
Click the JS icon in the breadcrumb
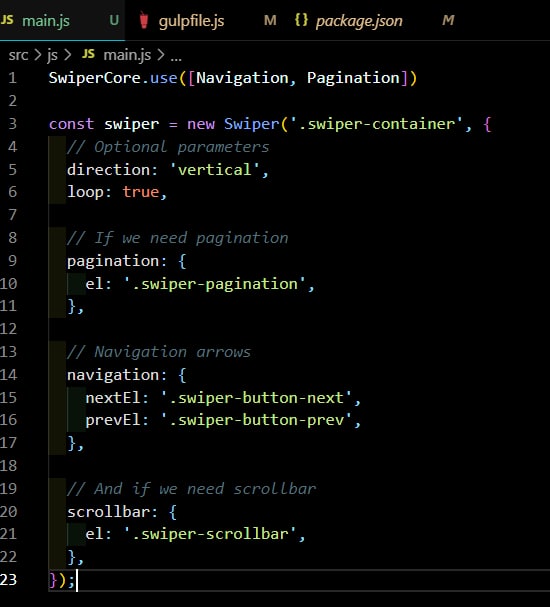[88, 54]
